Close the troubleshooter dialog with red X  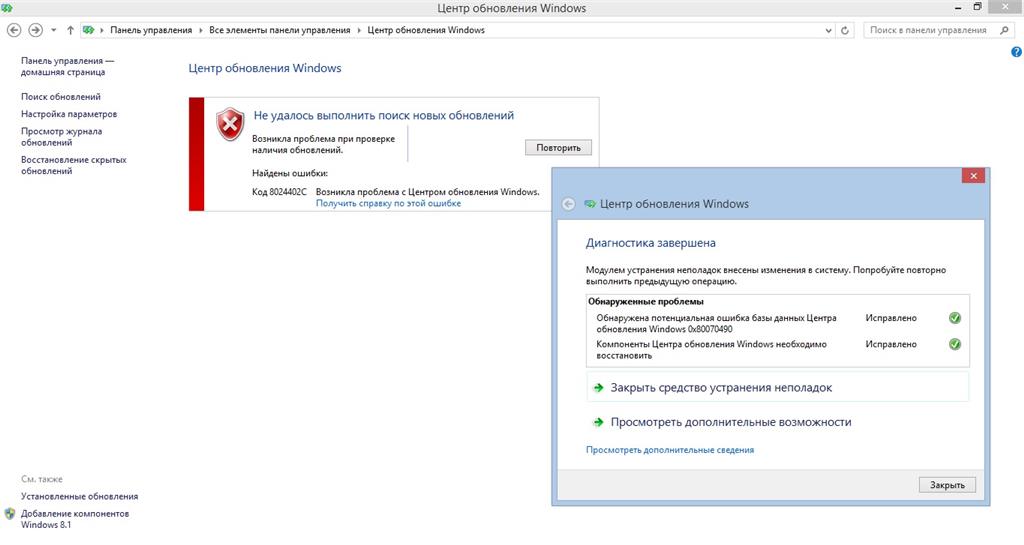click(973, 176)
